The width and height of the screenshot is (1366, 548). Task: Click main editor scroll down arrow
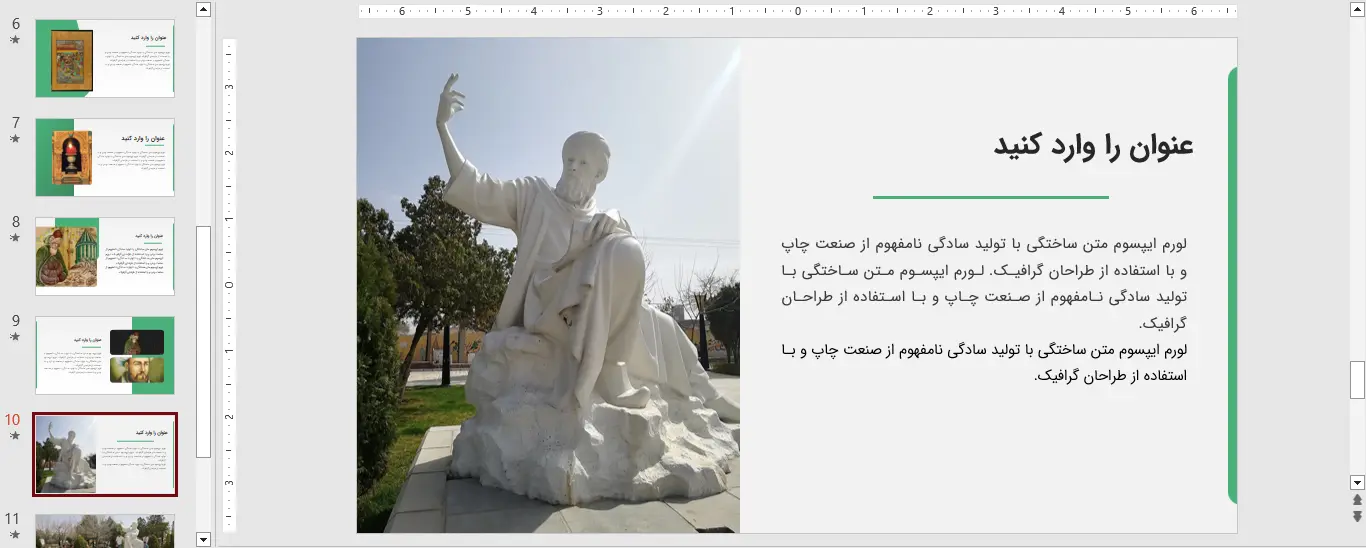[1357, 482]
